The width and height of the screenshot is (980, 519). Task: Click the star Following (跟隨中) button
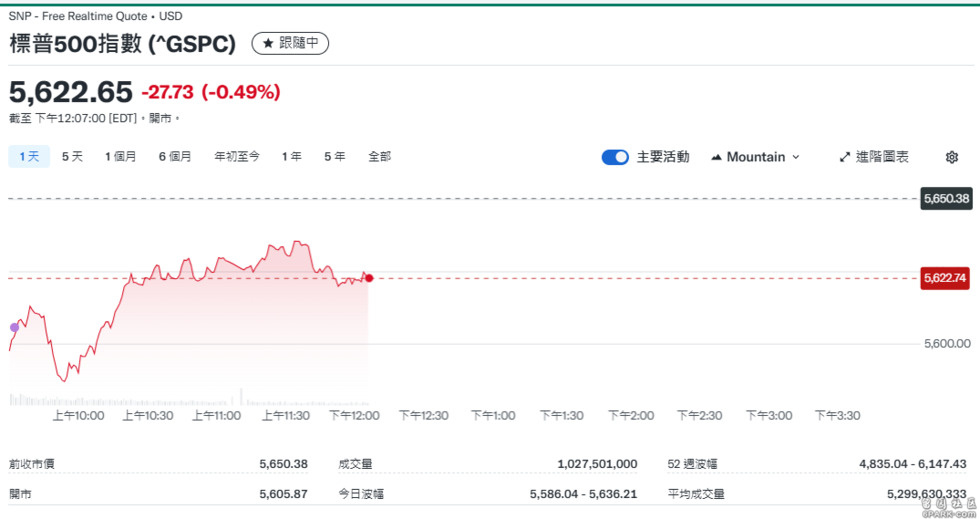point(290,43)
